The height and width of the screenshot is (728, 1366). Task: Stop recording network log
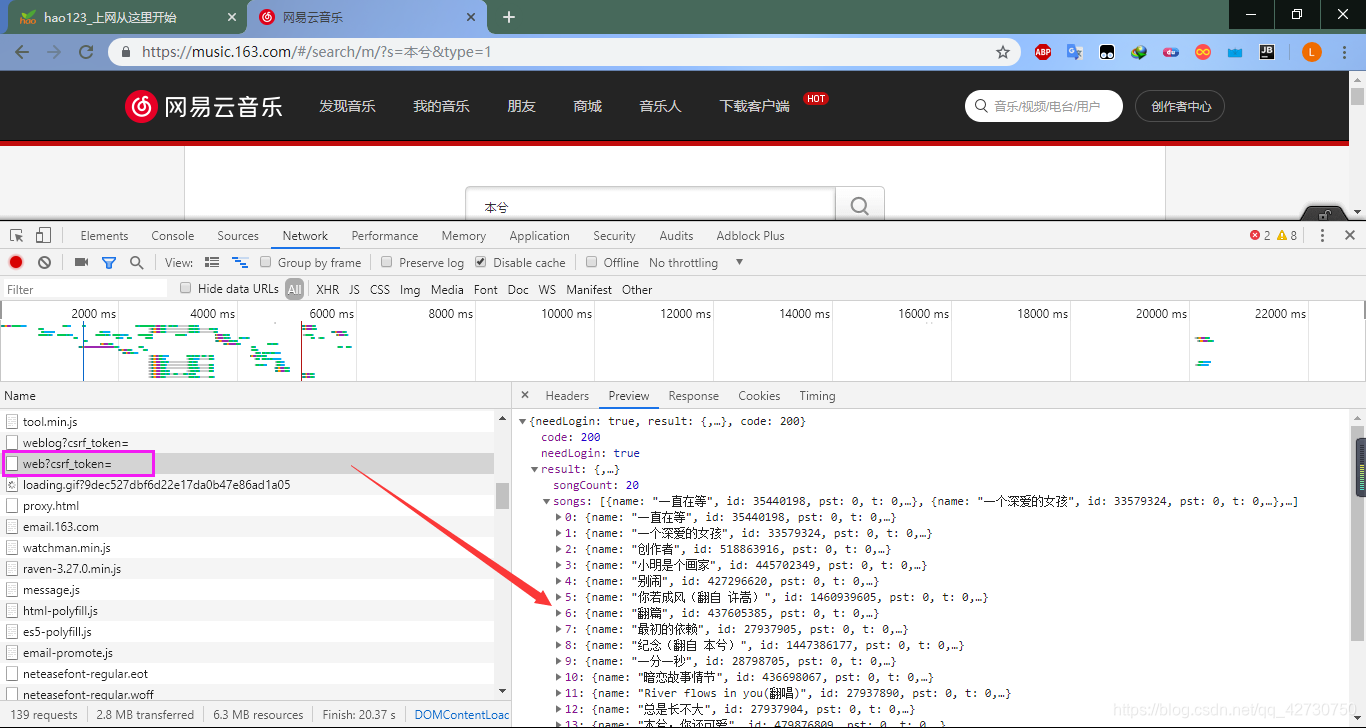tap(16, 262)
